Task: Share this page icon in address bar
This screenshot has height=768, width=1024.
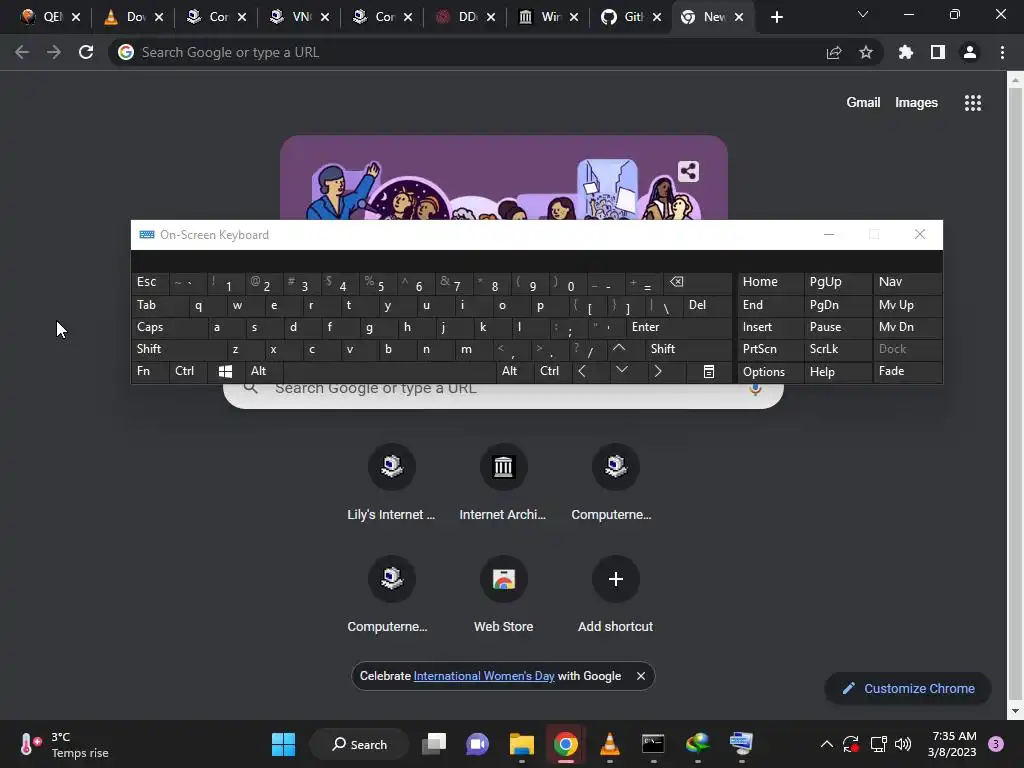Action: [834, 52]
